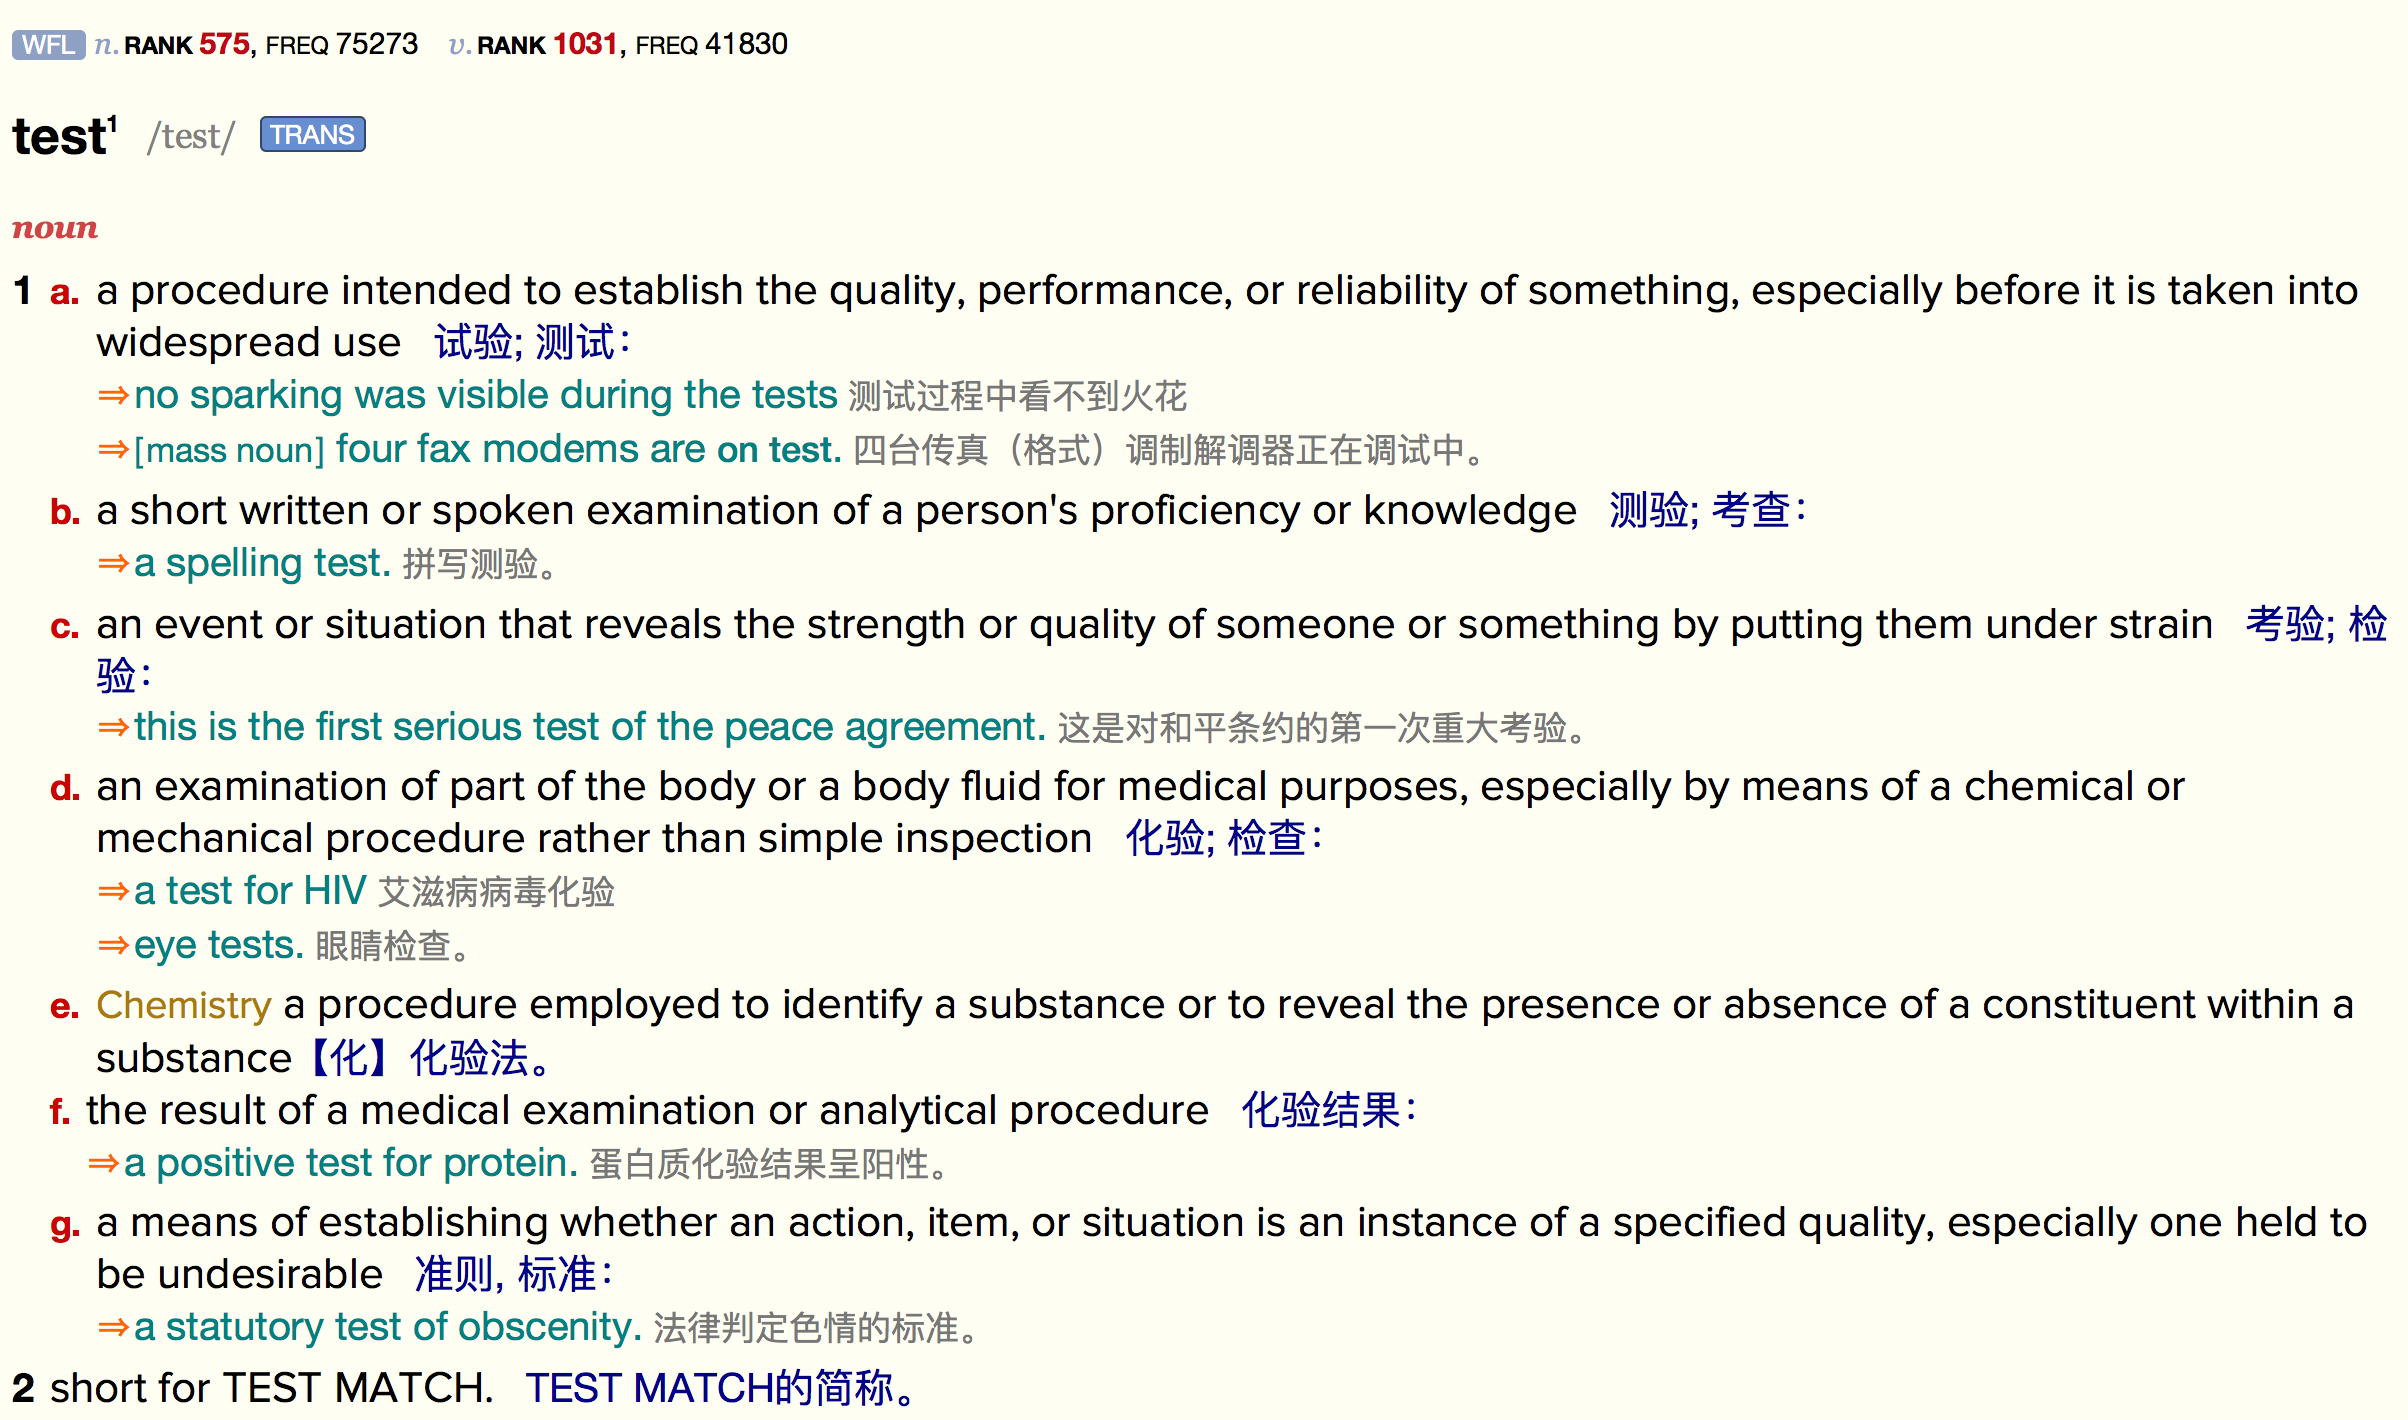Click the arrow before 'four fax modems' example
This screenshot has height=1420, width=2408.
[113, 450]
